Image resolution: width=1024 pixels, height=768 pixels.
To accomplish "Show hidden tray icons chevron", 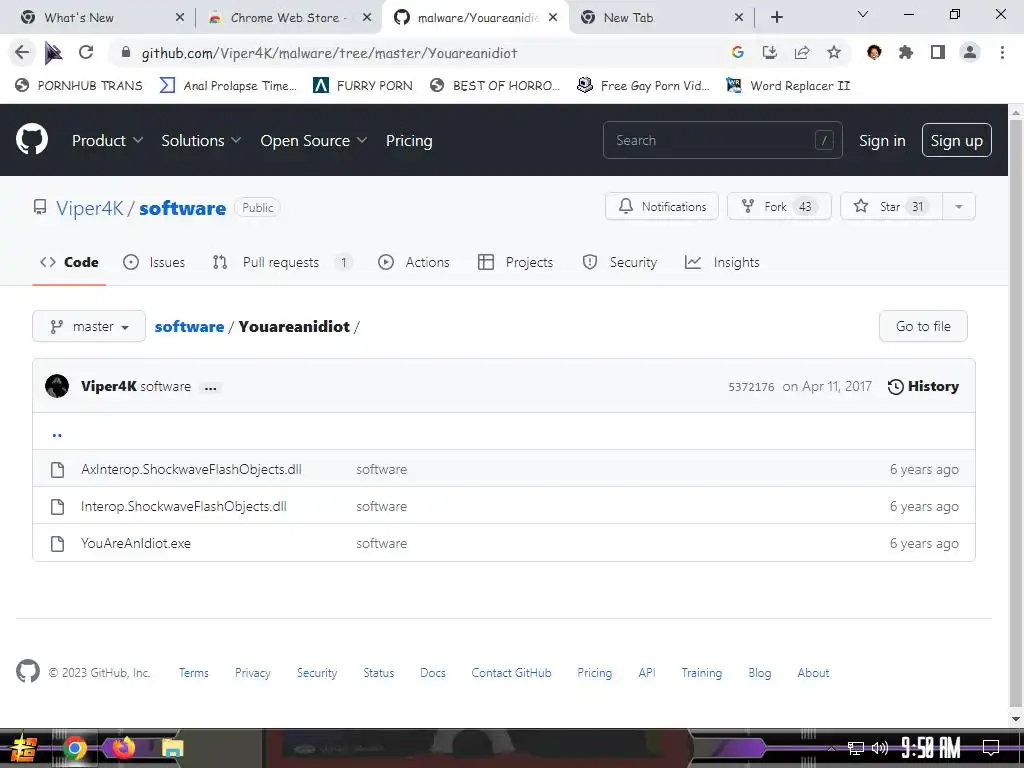I will (831, 748).
